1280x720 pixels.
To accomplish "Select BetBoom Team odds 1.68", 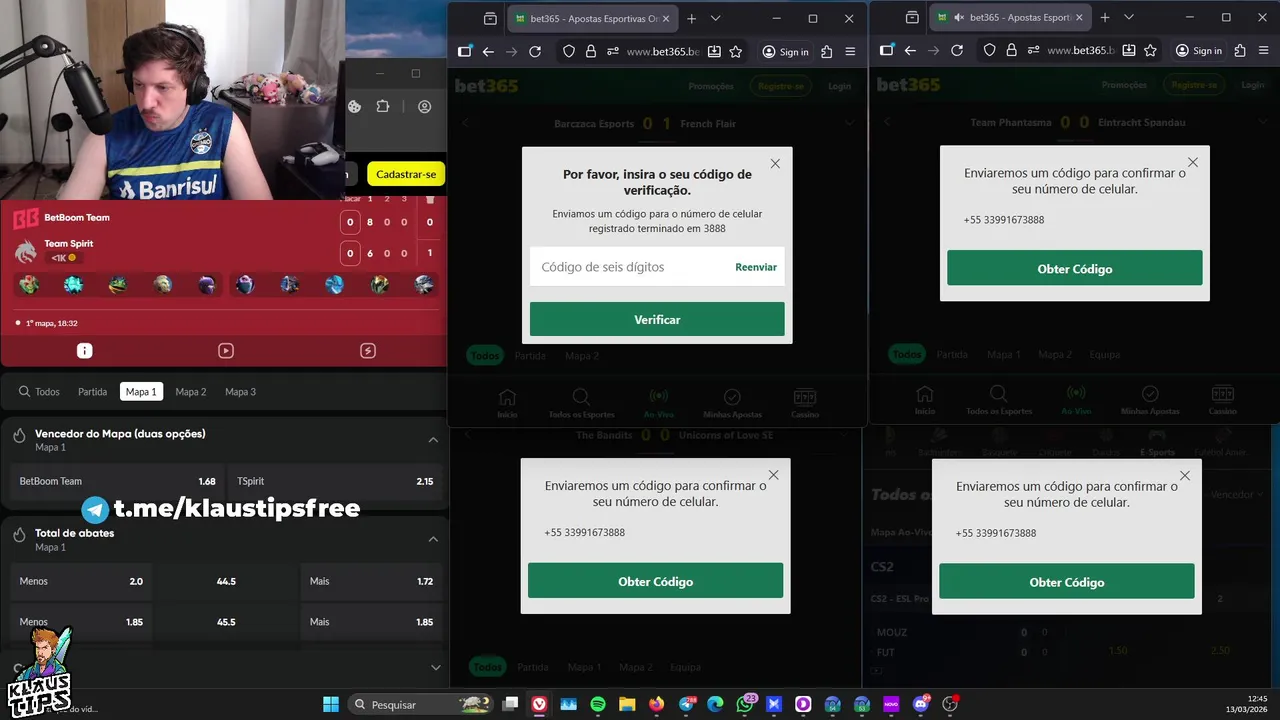I will click(117, 481).
